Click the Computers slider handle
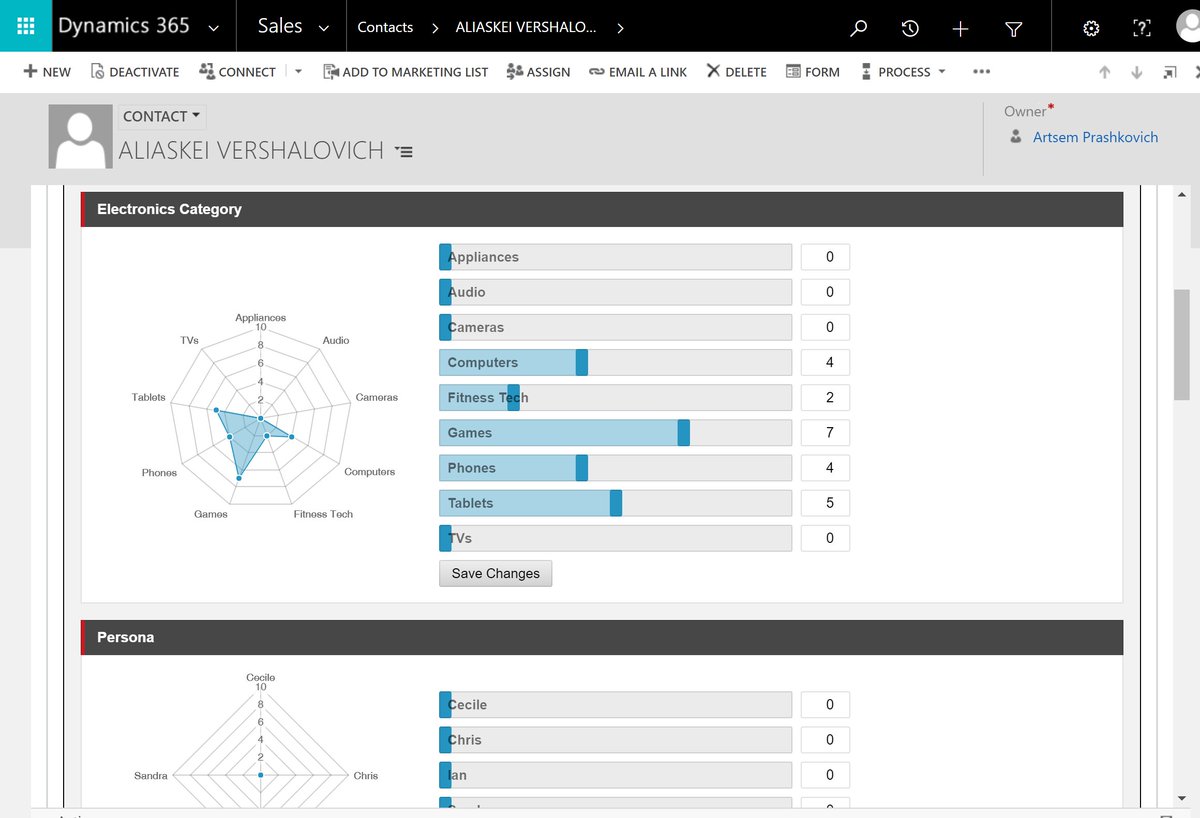Image resolution: width=1200 pixels, height=818 pixels. (x=582, y=362)
